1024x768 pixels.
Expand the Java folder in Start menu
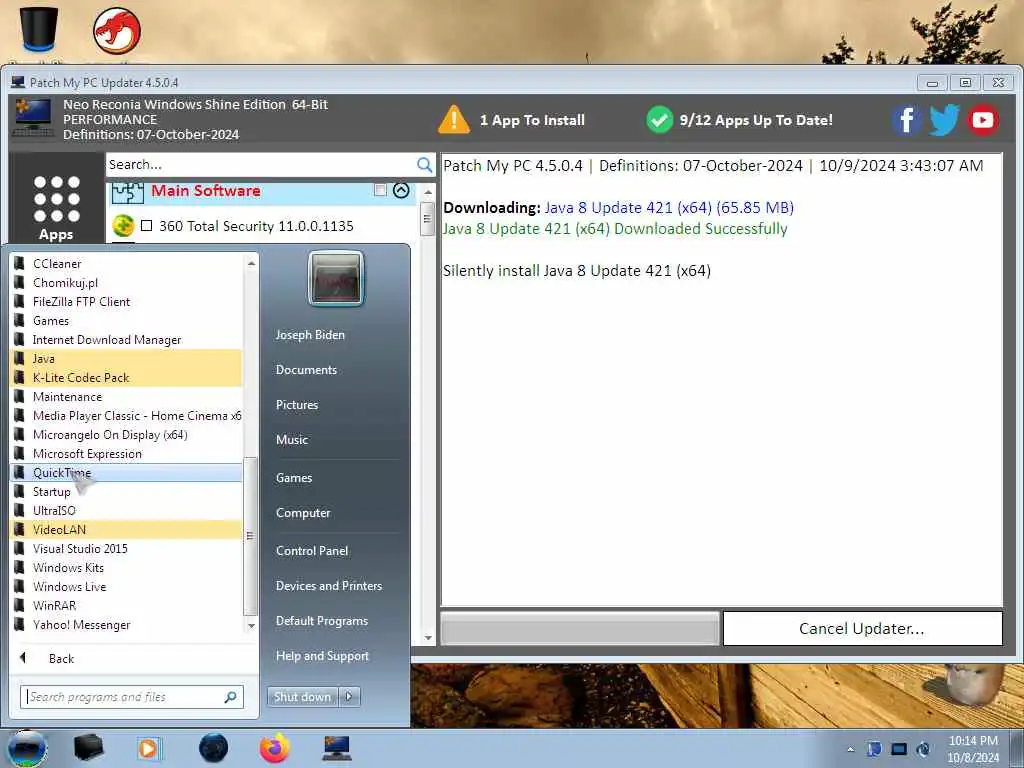coord(127,359)
